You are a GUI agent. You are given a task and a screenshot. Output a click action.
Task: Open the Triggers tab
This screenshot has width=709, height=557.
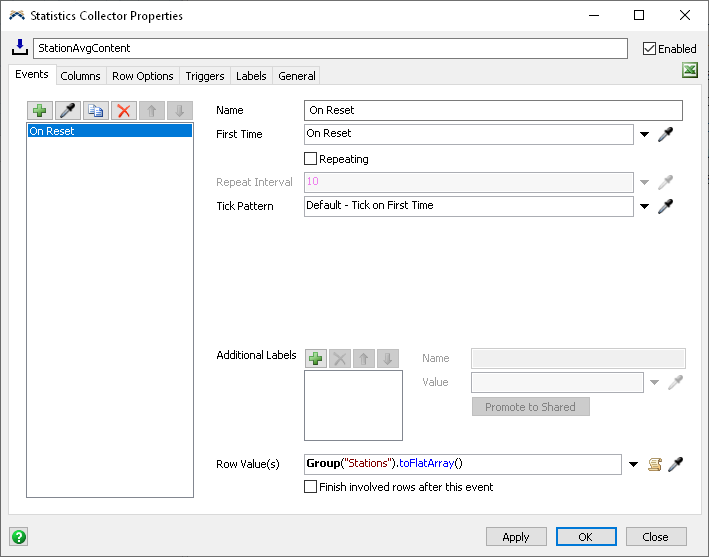pos(205,76)
